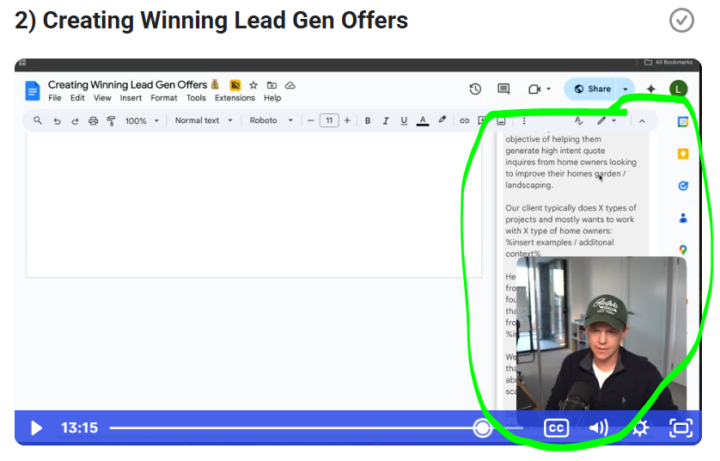Mute the video volume

[x=598, y=428]
